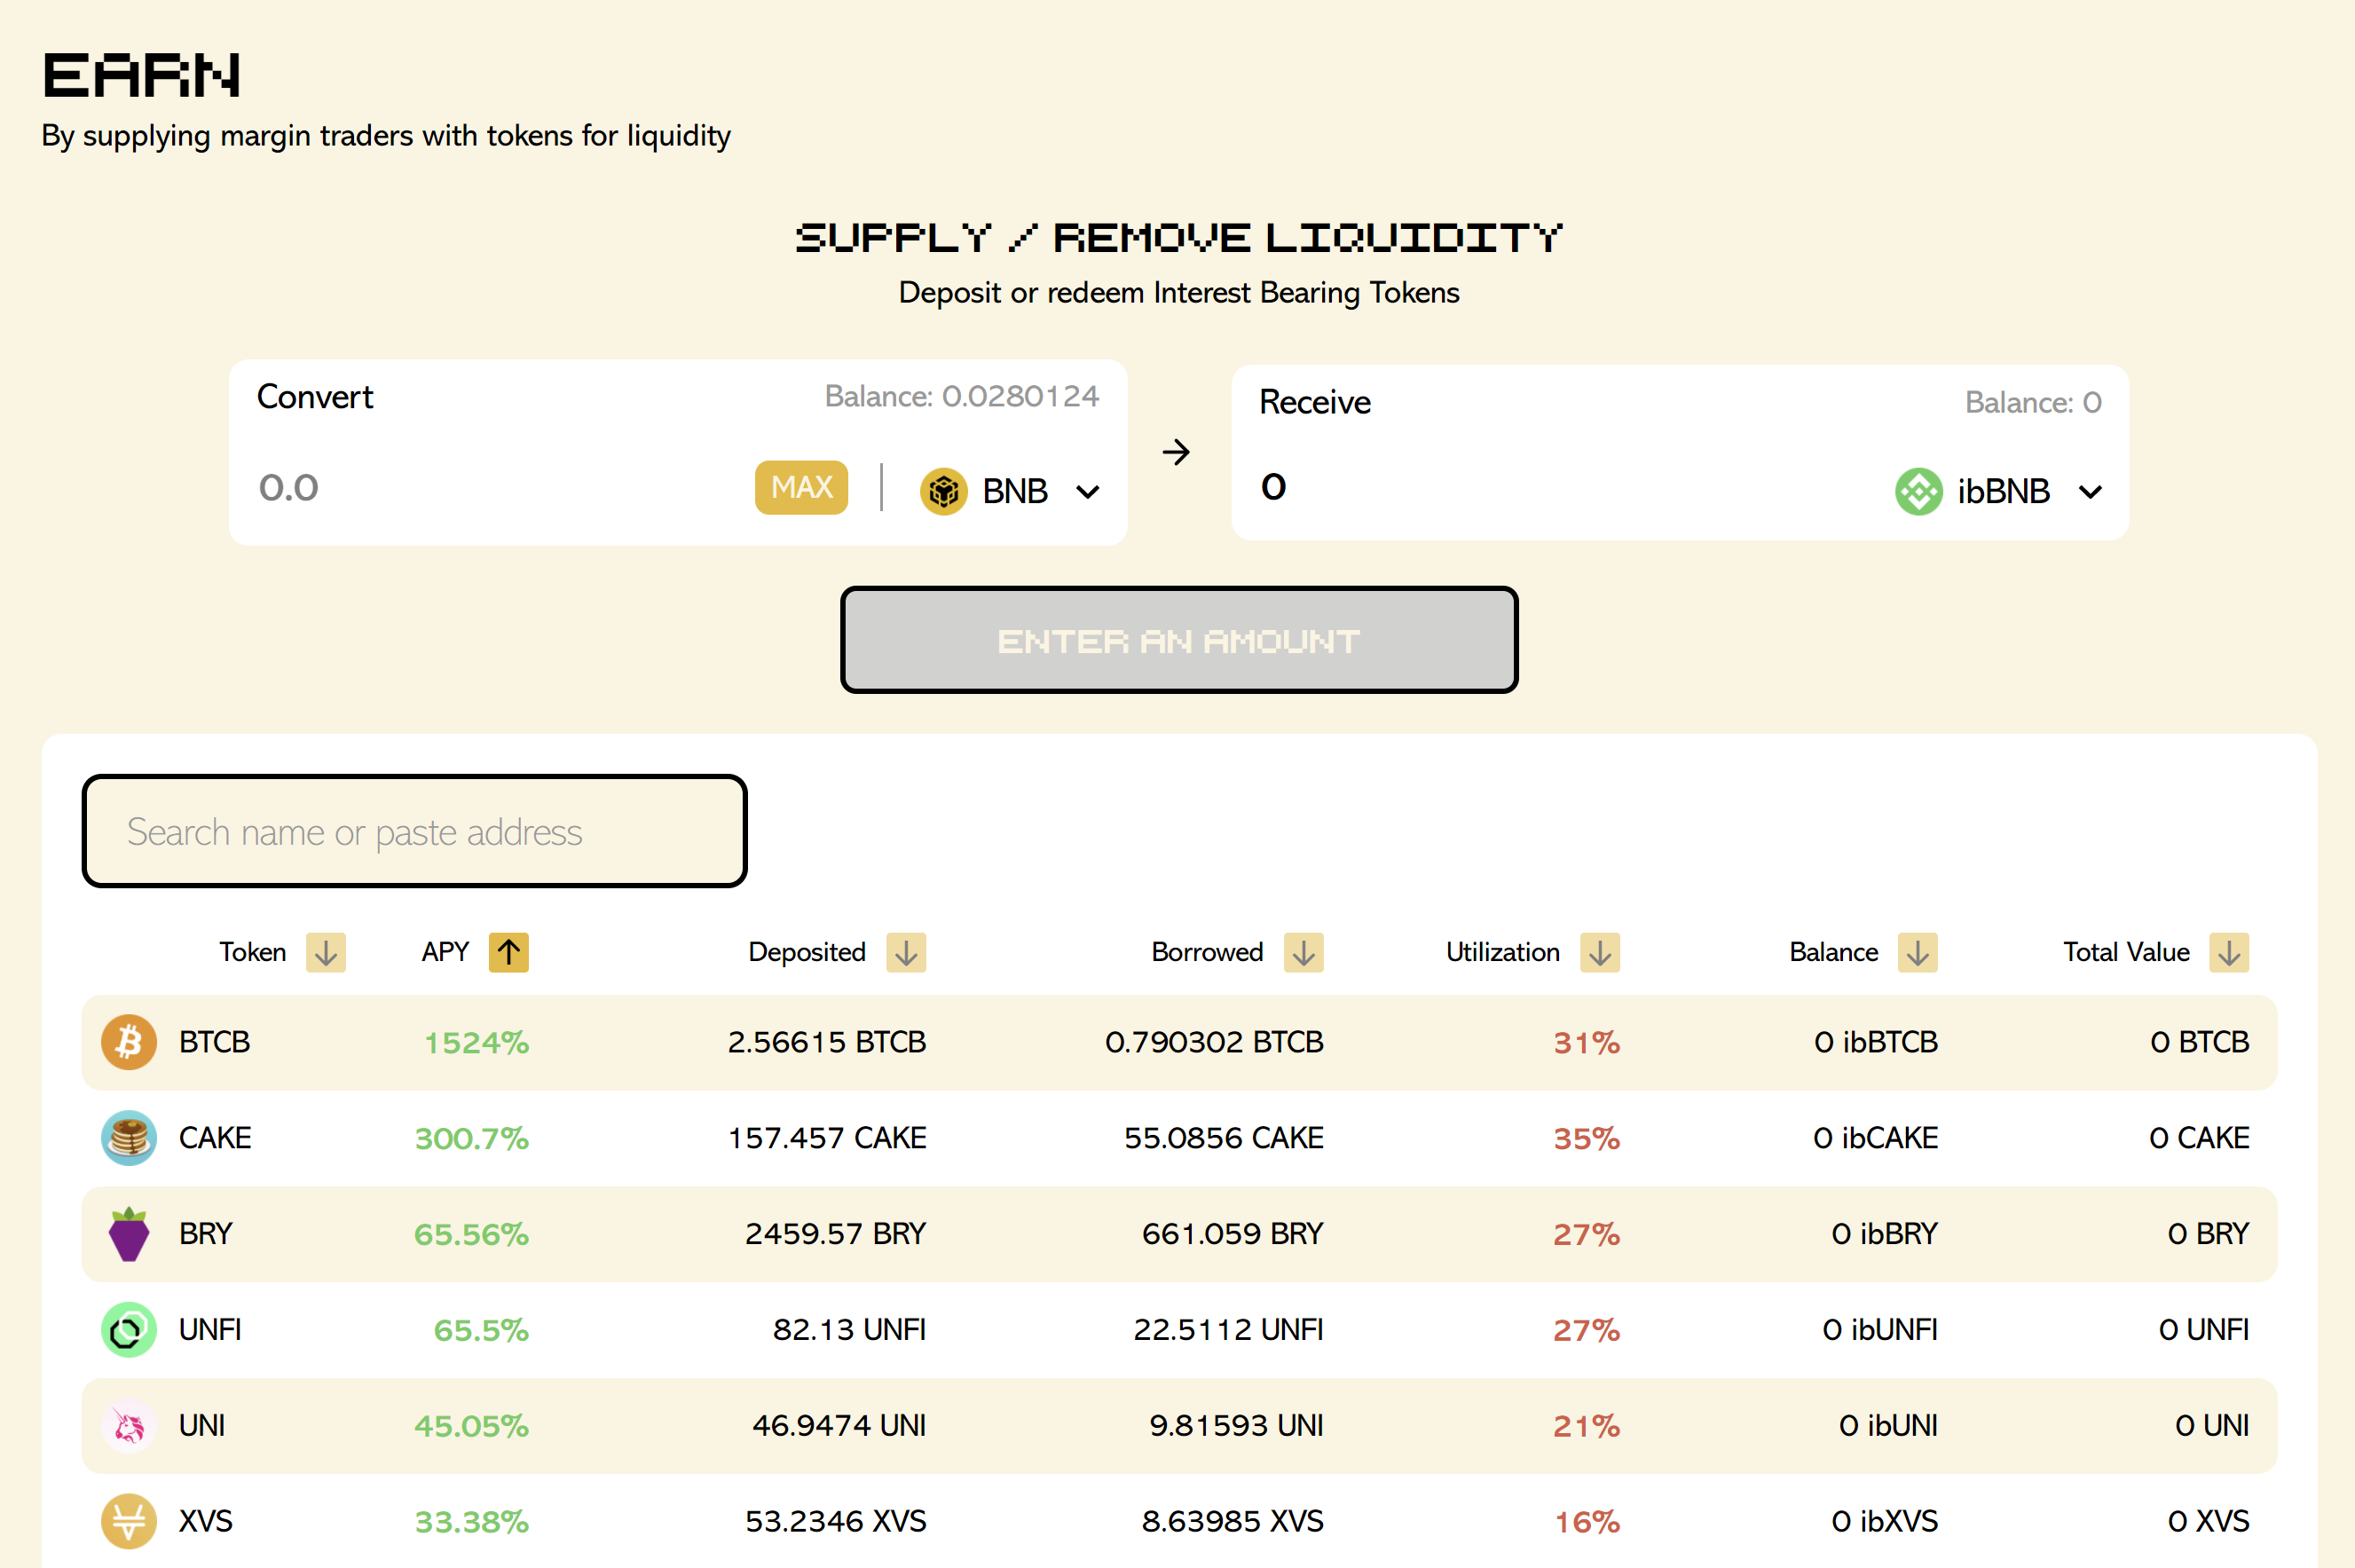Screen dimensions: 2355x1568
Task: Click the Utilization column header label
Action: point(1503,952)
